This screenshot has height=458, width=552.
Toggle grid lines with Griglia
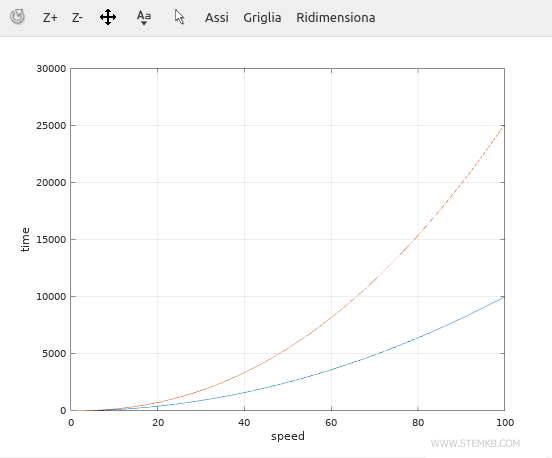(x=262, y=18)
